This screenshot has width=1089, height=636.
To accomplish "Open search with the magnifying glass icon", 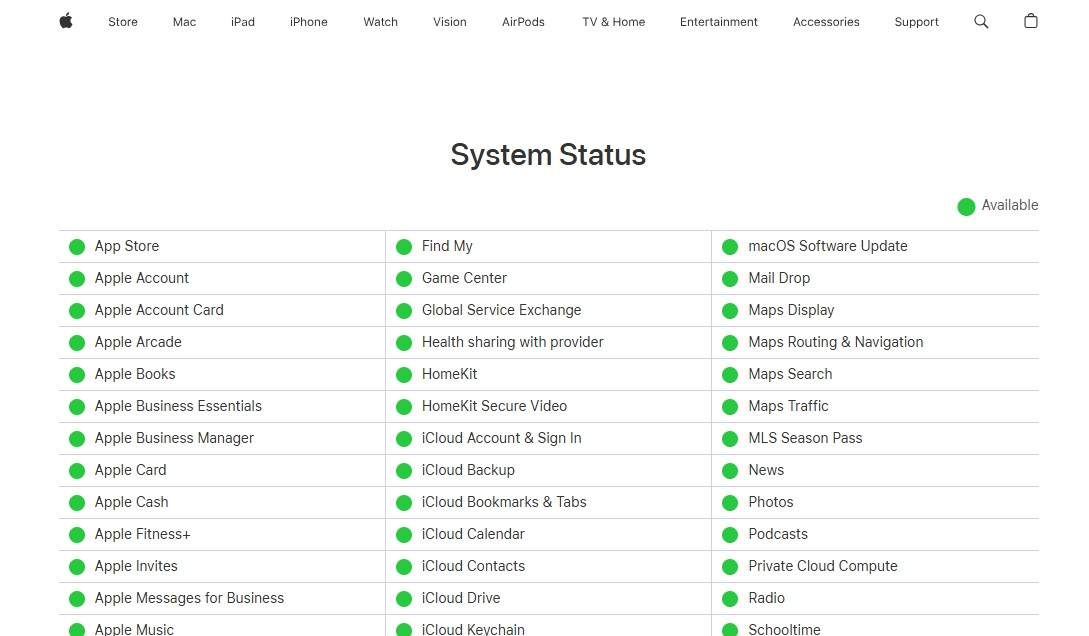I will tap(981, 21).
